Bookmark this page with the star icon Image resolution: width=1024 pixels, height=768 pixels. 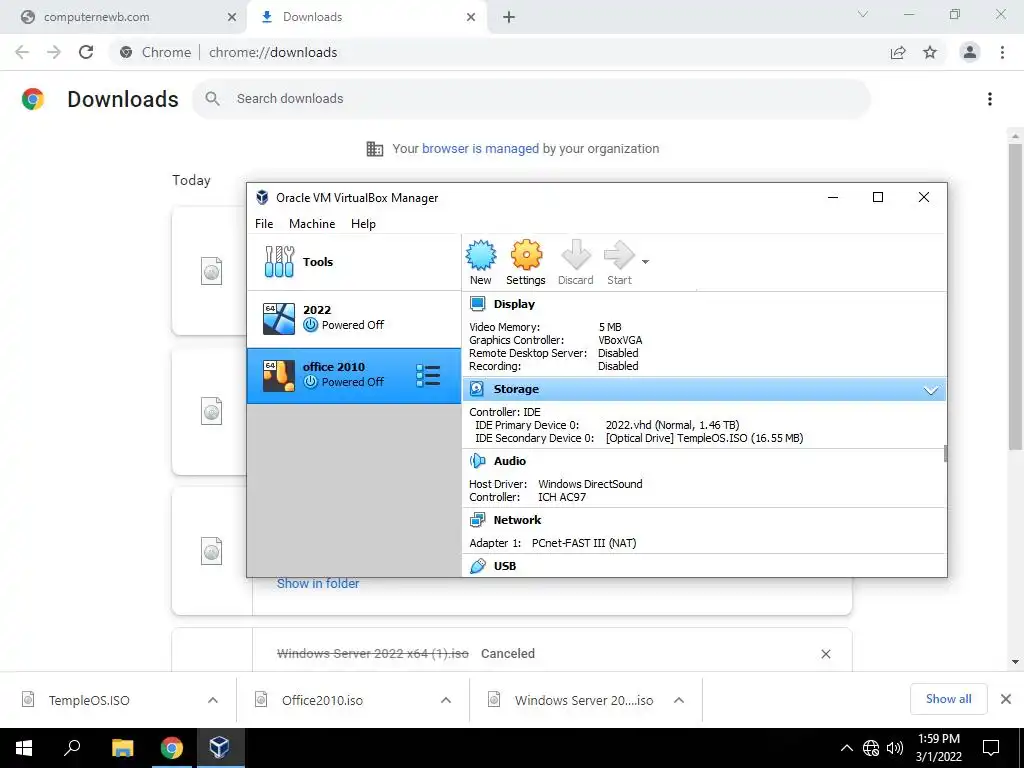[930, 53]
